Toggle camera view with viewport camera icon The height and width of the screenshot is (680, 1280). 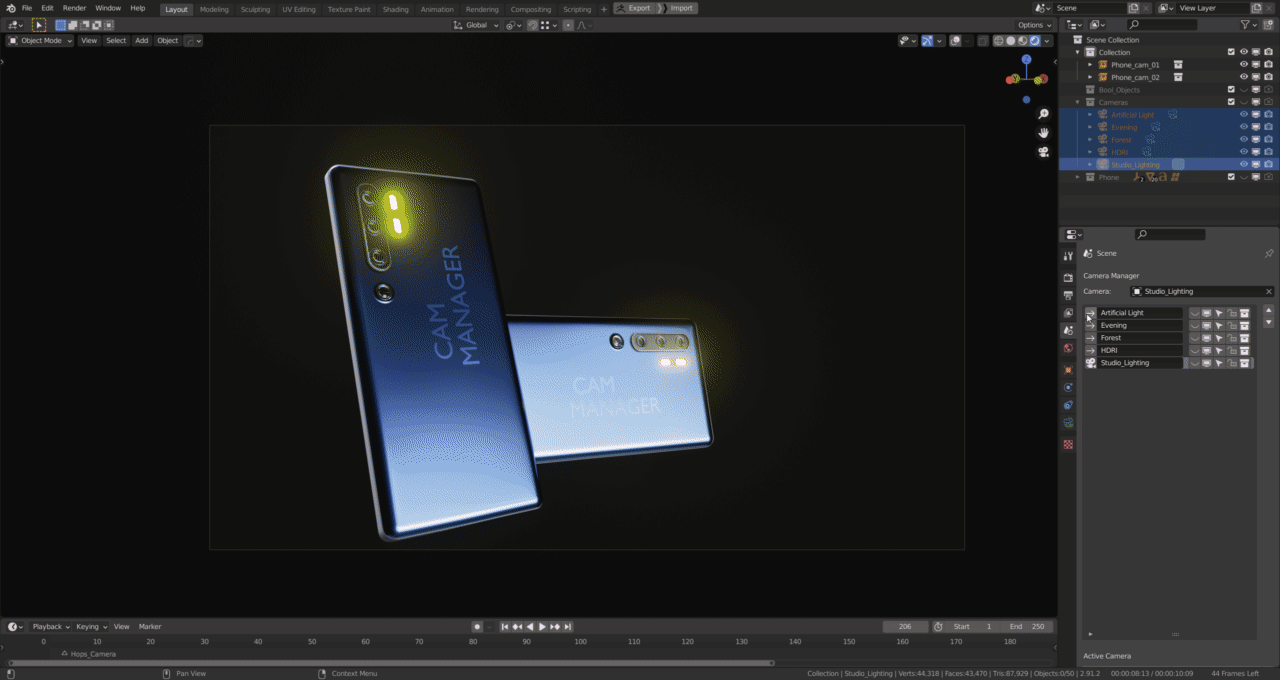click(1043, 152)
